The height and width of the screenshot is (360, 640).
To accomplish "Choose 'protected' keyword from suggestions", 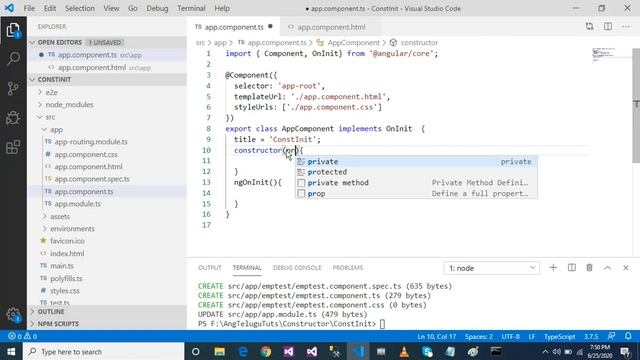I will [x=416, y=172].
